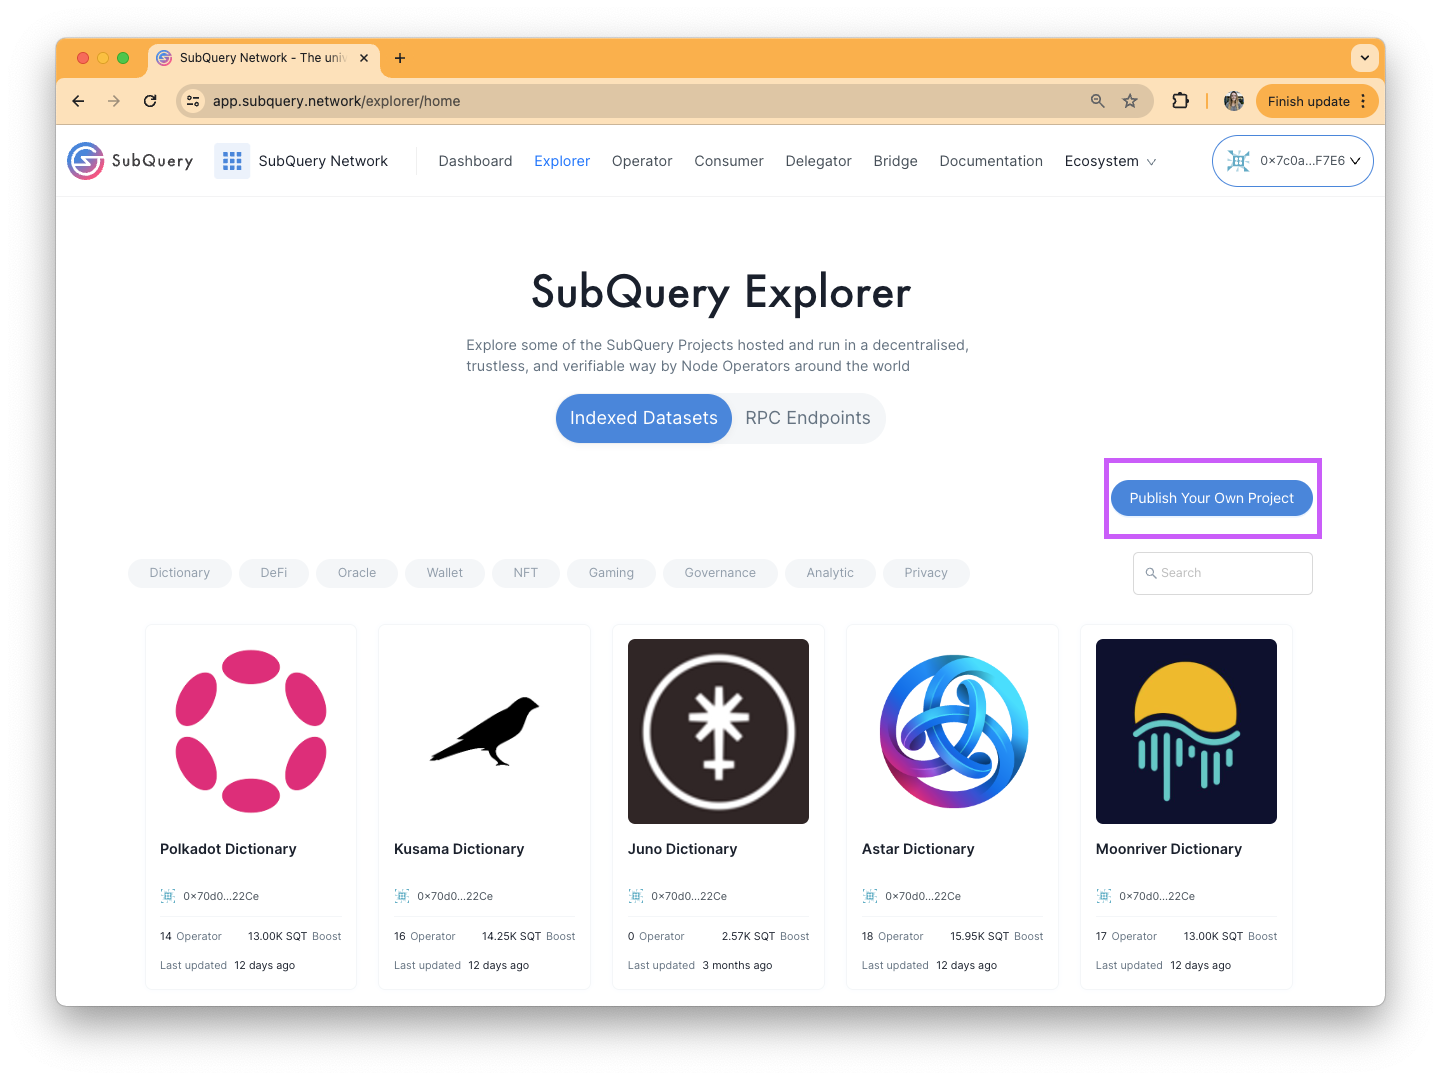Screen dimensions: 1441x1080
Task: Open the Moonriver Dictionary title
Action: (x=1169, y=849)
